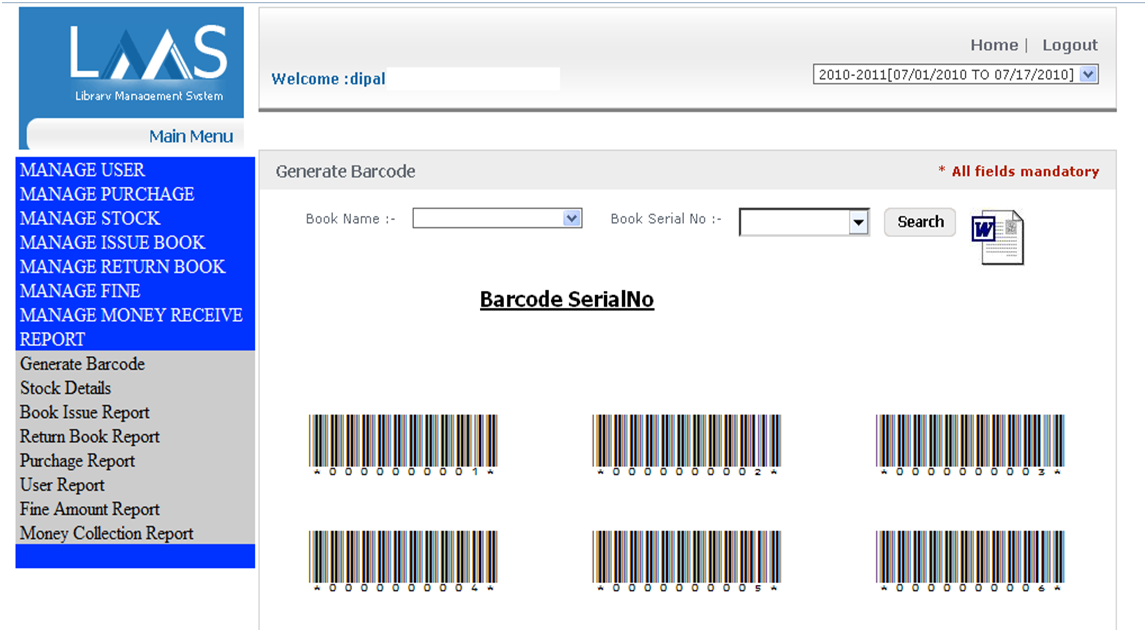Click the Book Name :- label
Screen dimensions: 1147x632
coord(350,219)
